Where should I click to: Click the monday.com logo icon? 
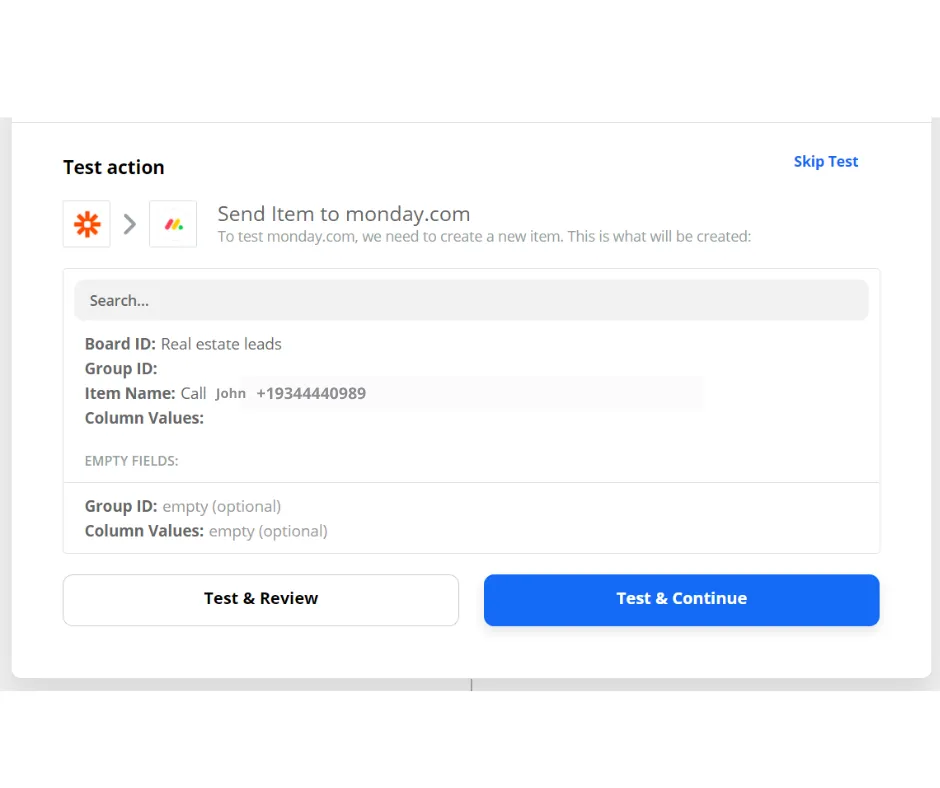tap(173, 224)
